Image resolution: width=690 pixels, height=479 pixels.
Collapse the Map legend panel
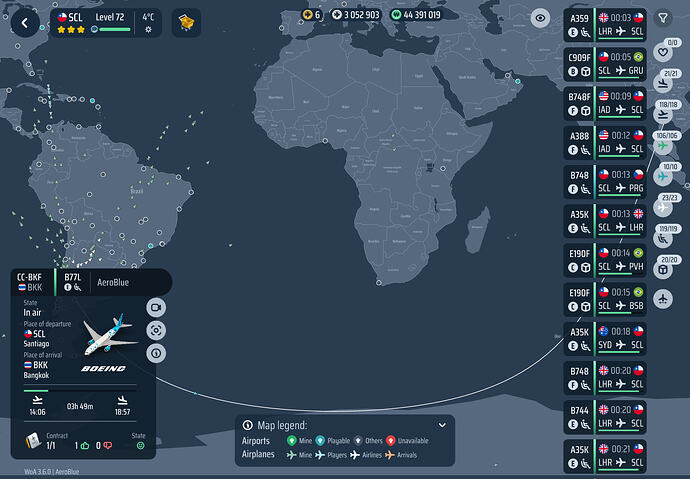pos(442,425)
